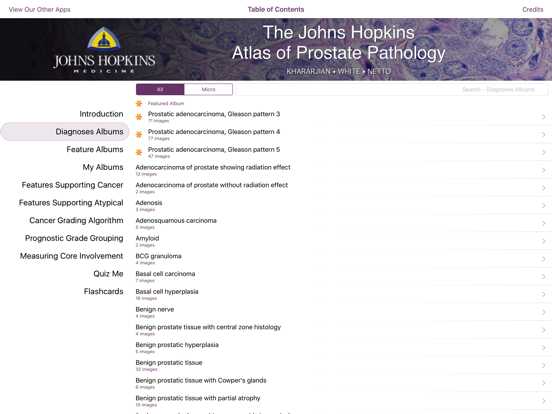Viewport: 552px width, 414px height.
Task: Open the BCG granuloma album
Action: click(x=344, y=259)
